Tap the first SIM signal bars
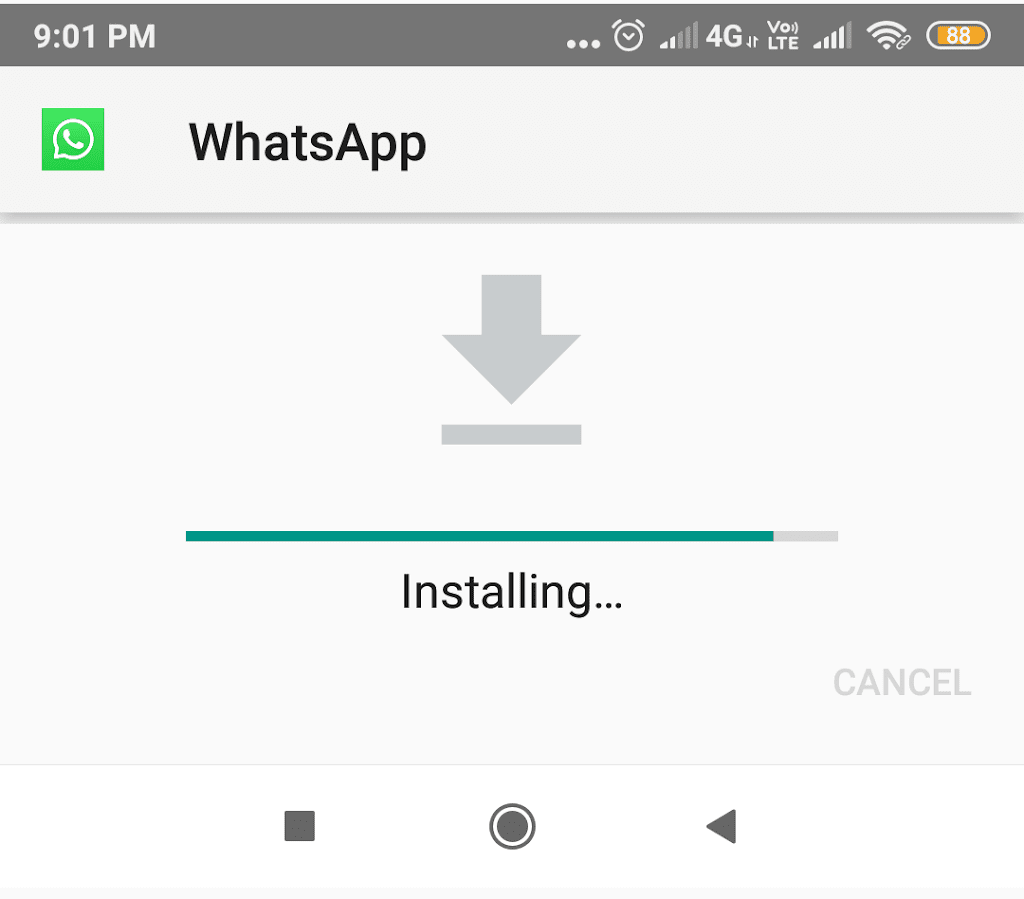 click(679, 35)
